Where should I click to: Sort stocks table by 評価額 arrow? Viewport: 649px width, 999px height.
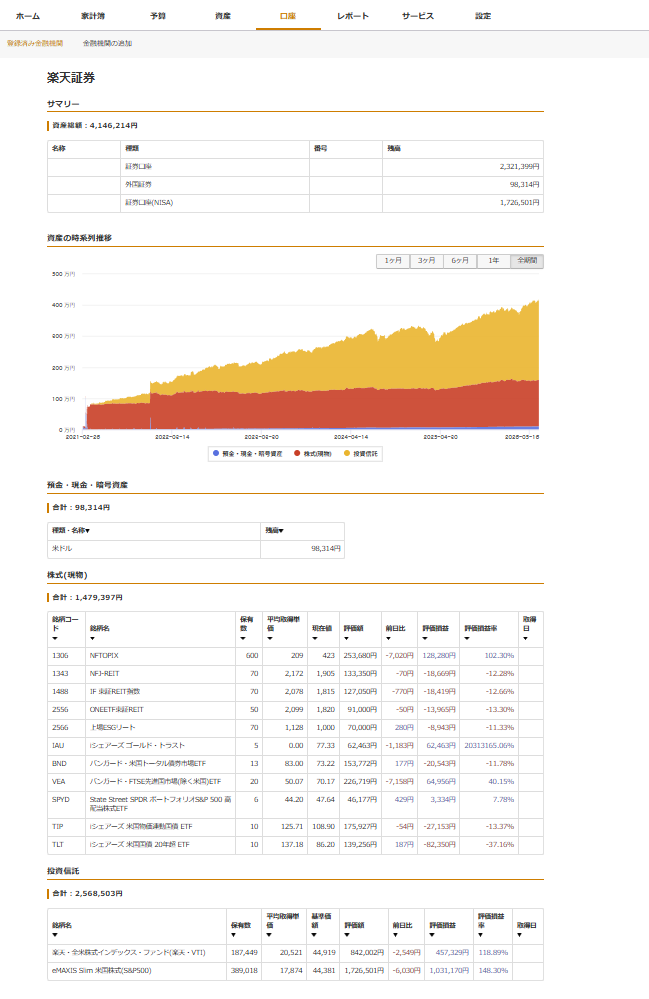click(x=346, y=638)
